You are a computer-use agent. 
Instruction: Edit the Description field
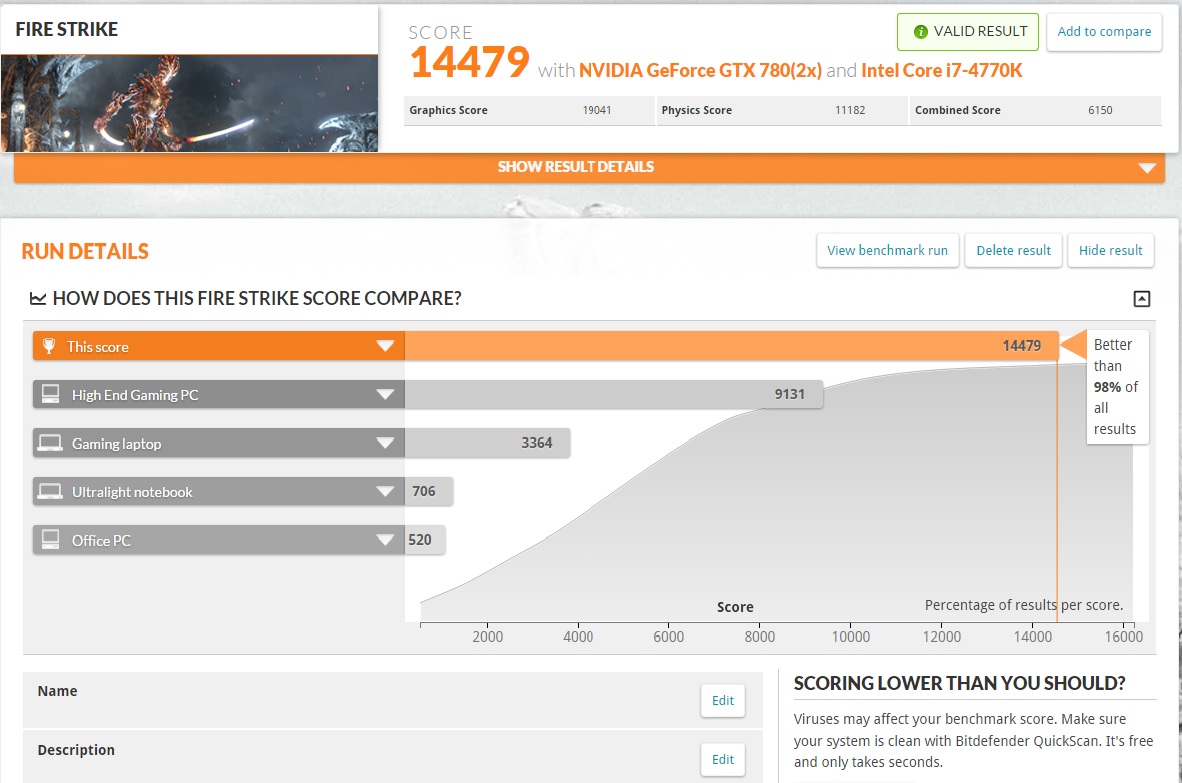click(723, 760)
